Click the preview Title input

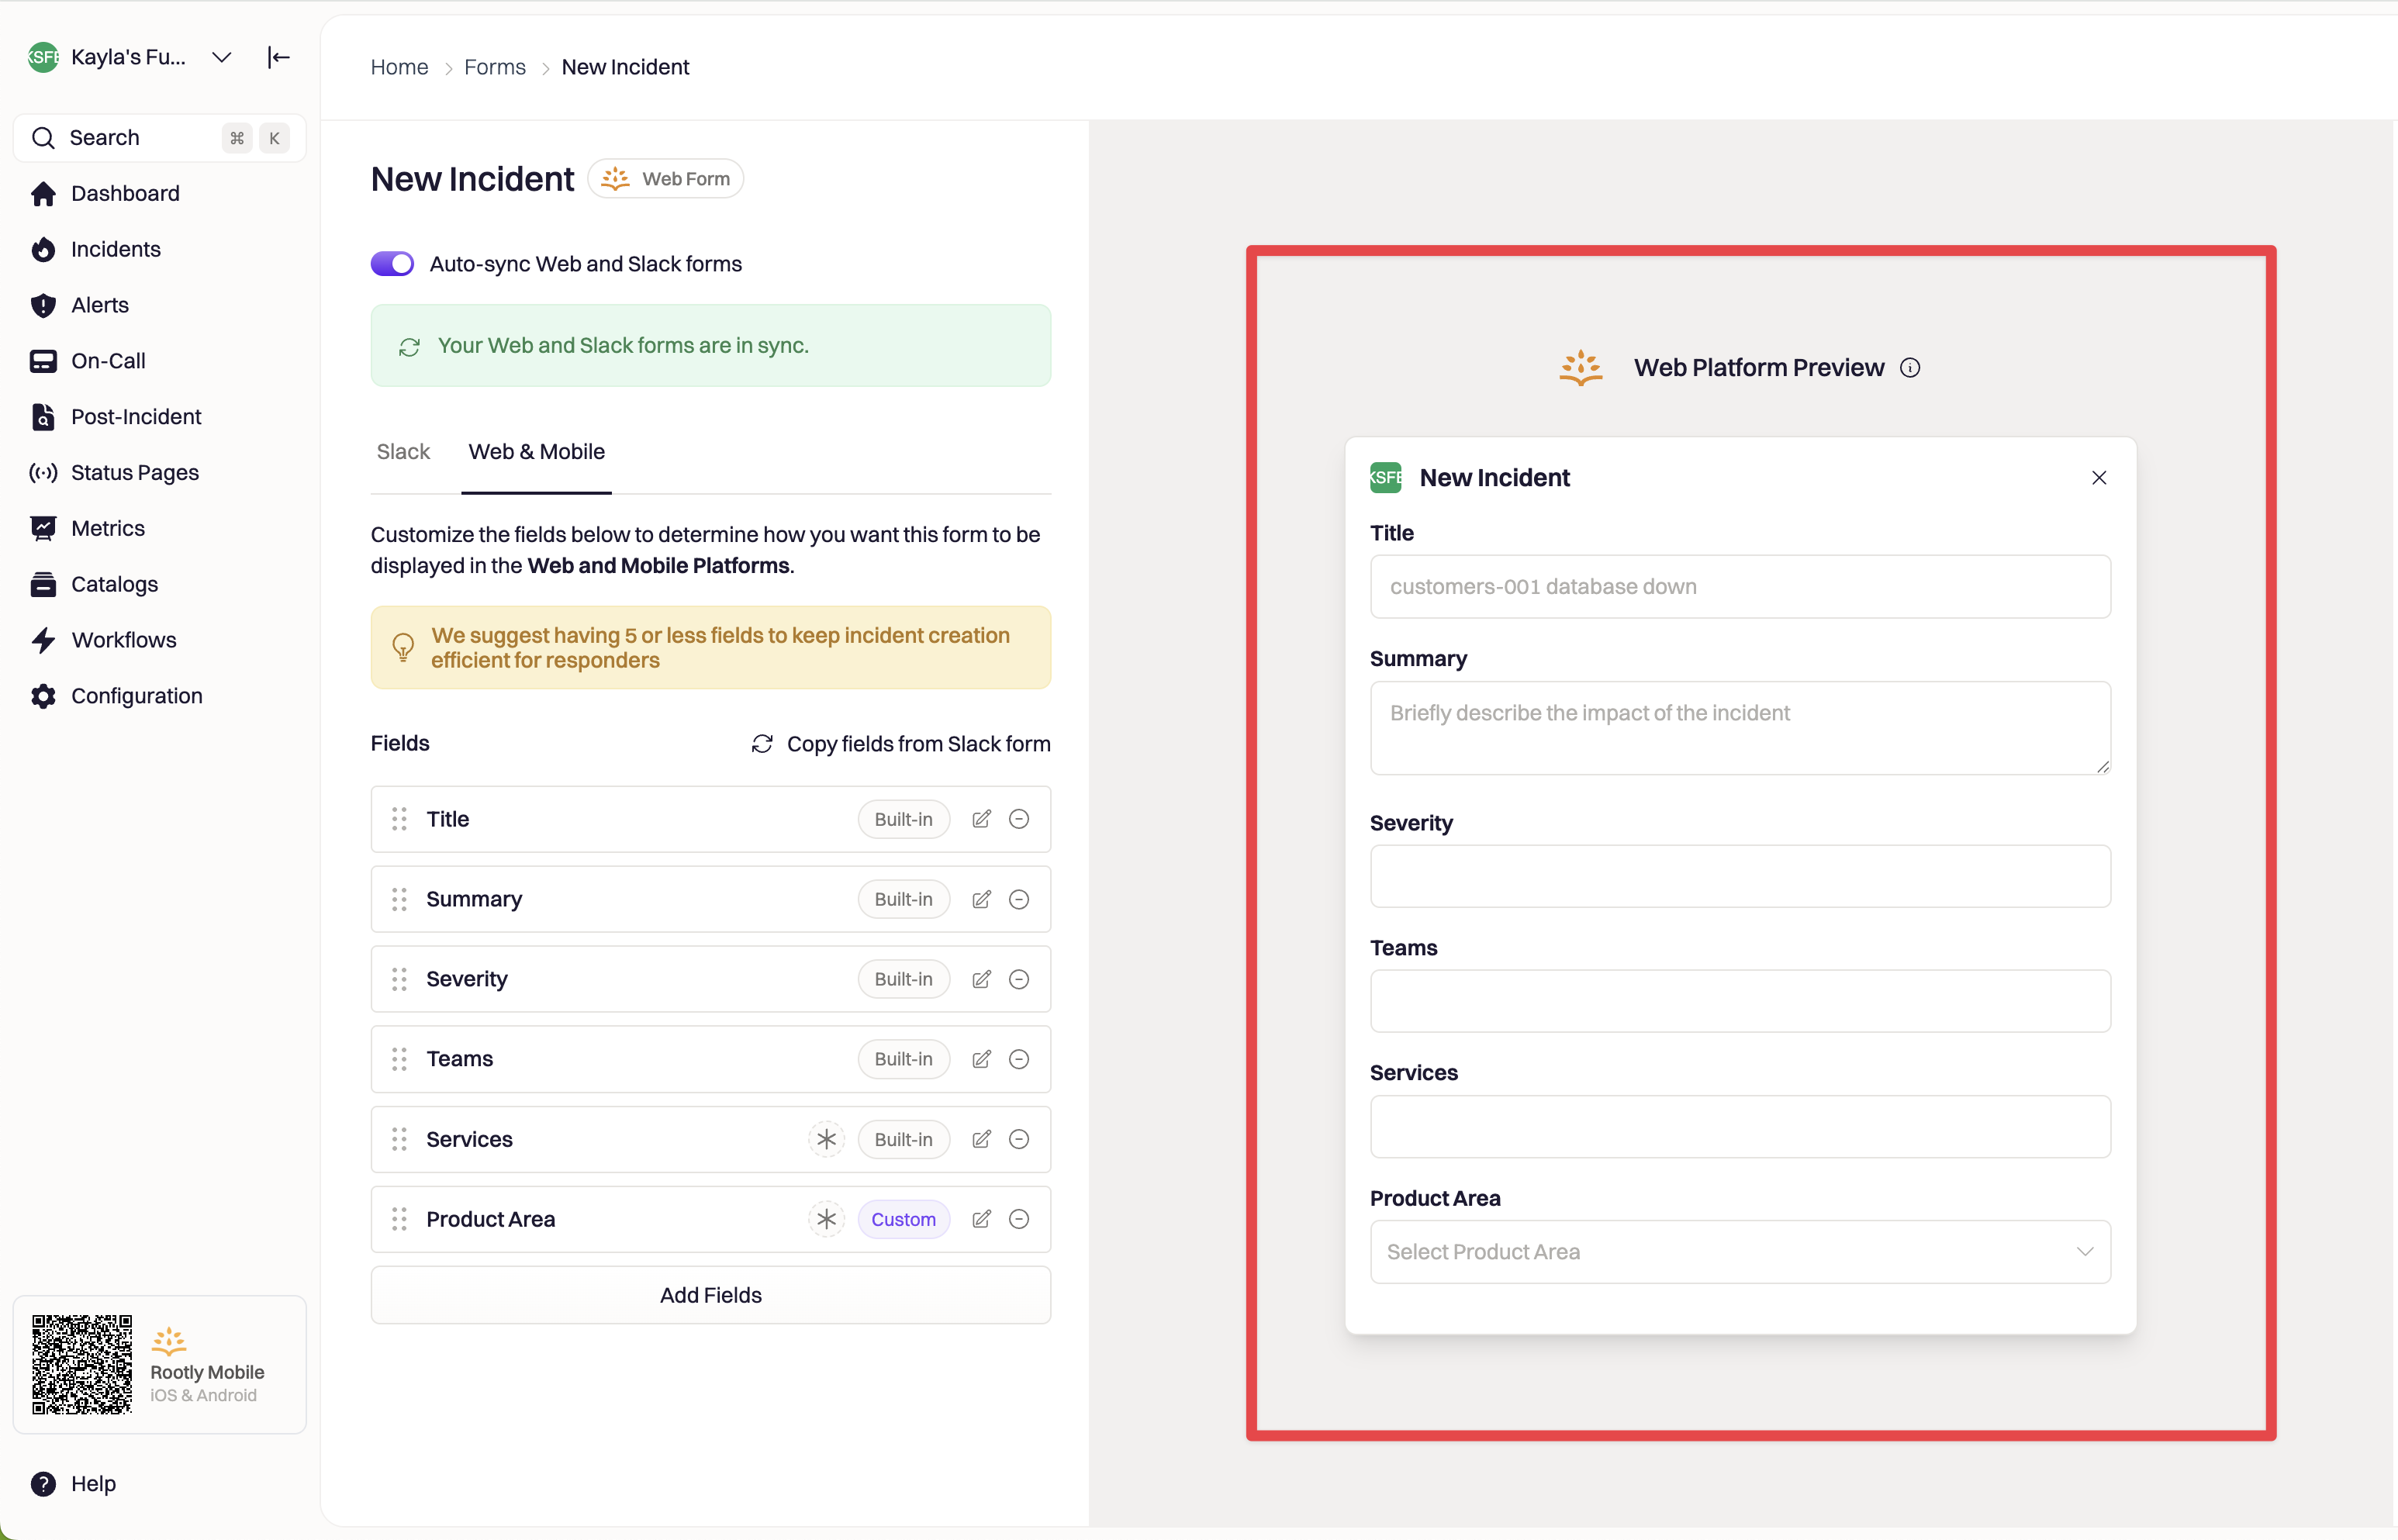1740,587
